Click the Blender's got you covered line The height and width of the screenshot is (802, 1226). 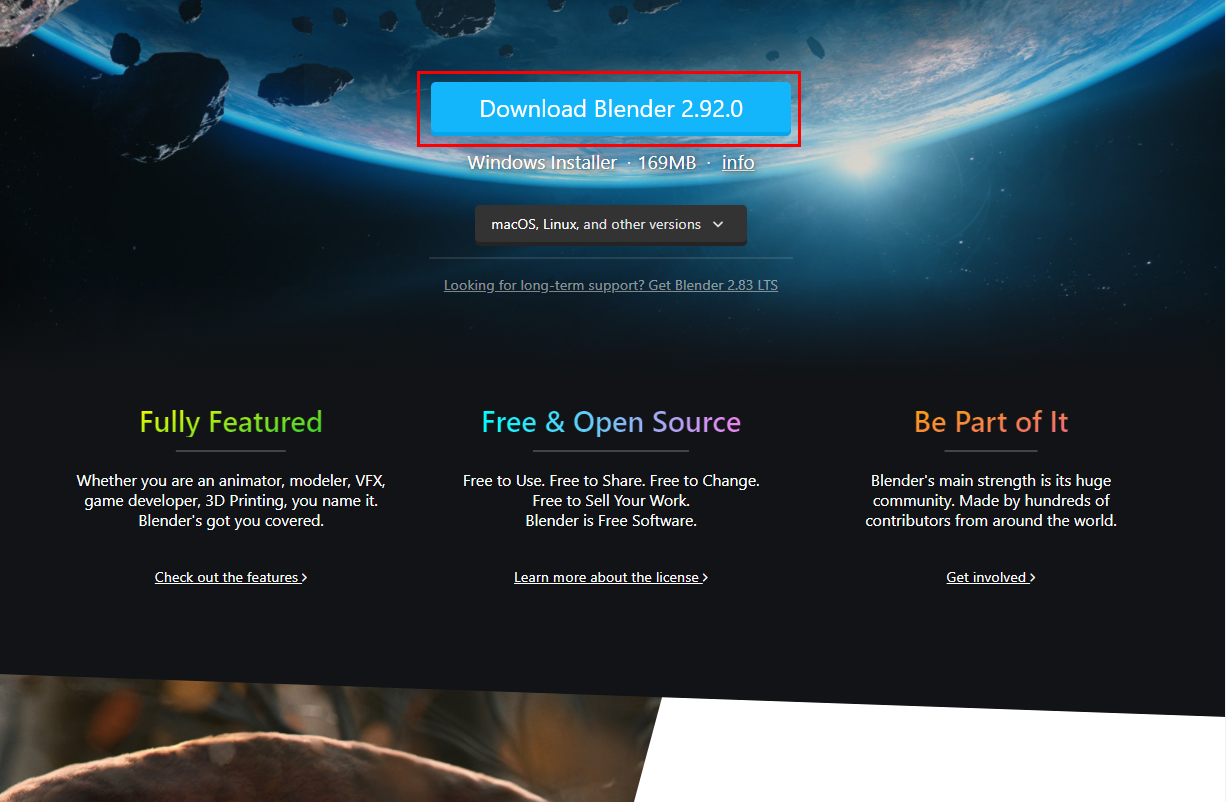coord(231,521)
